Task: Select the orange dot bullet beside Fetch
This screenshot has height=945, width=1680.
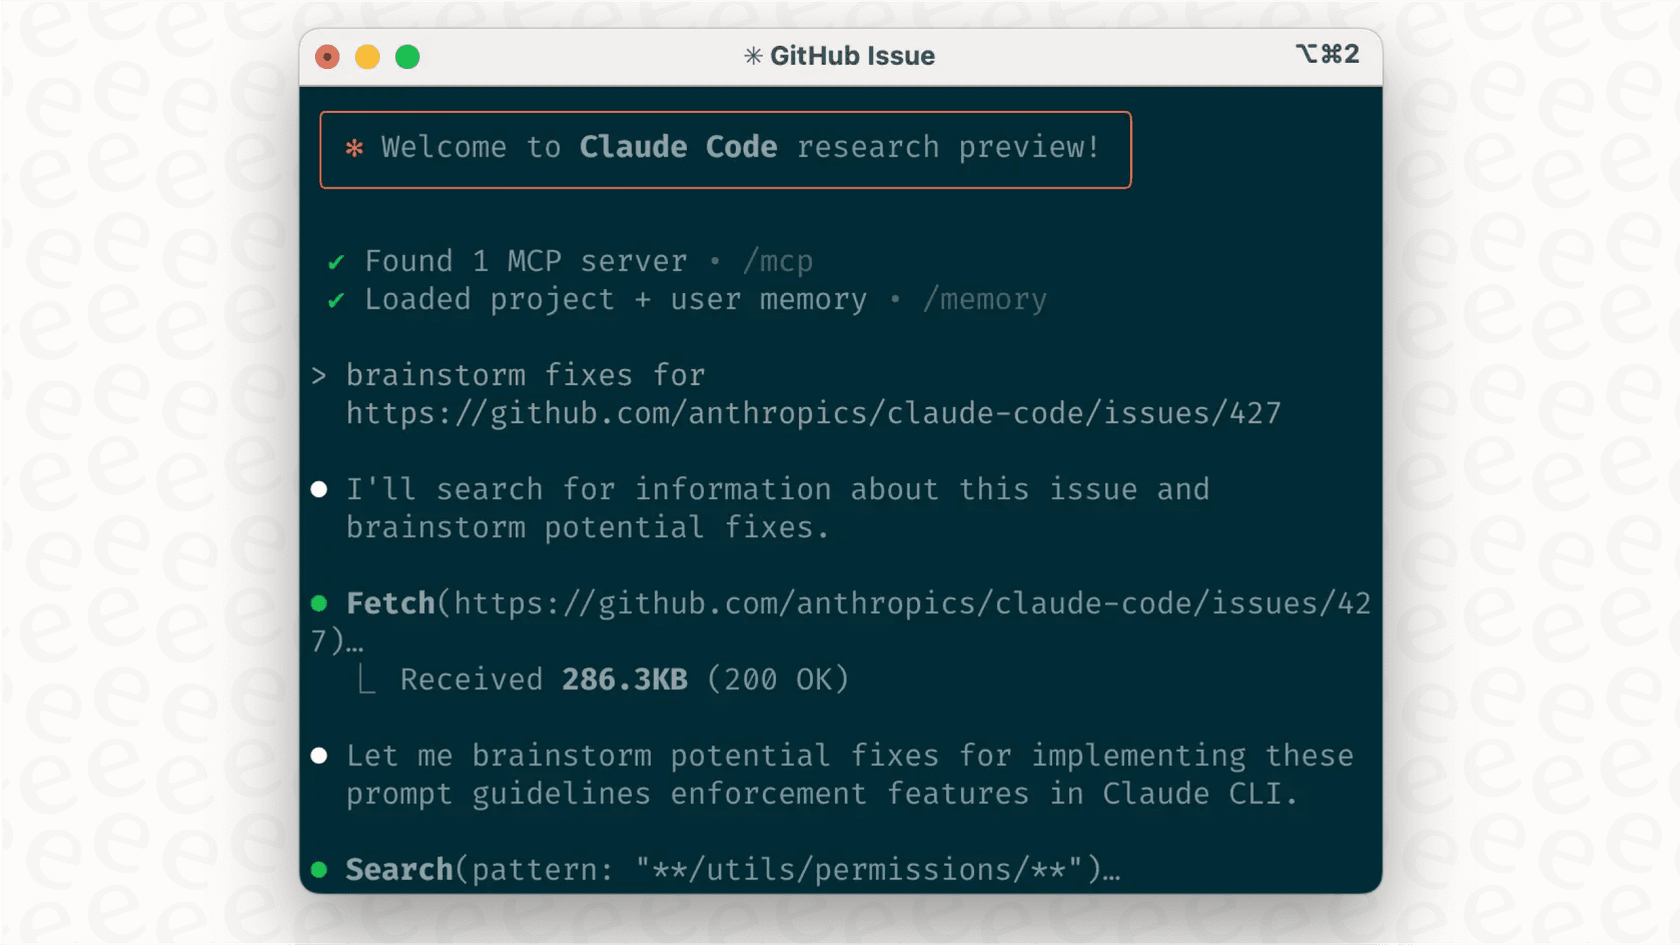Action: 319,603
